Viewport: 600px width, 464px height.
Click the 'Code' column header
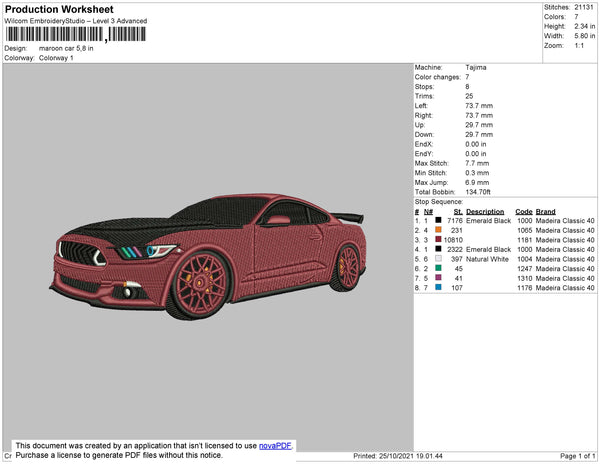click(x=524, y=212)
